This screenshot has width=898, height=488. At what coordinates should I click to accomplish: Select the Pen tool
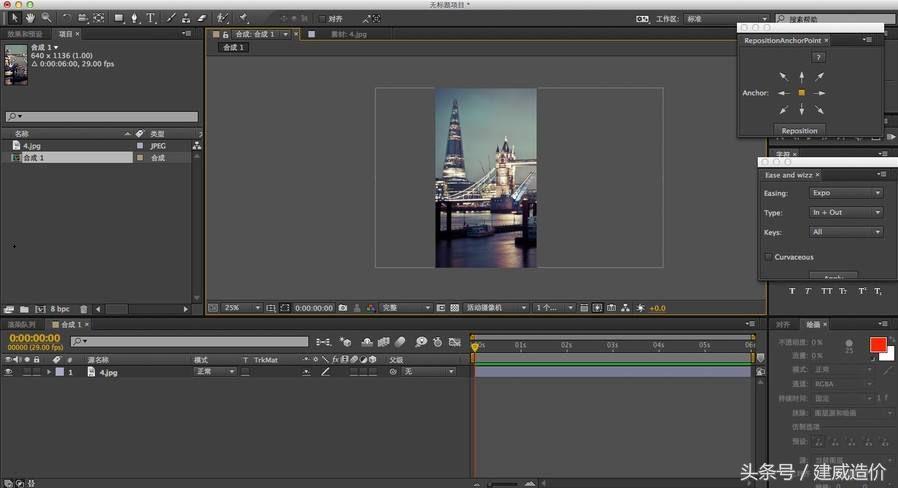point(135,18)
